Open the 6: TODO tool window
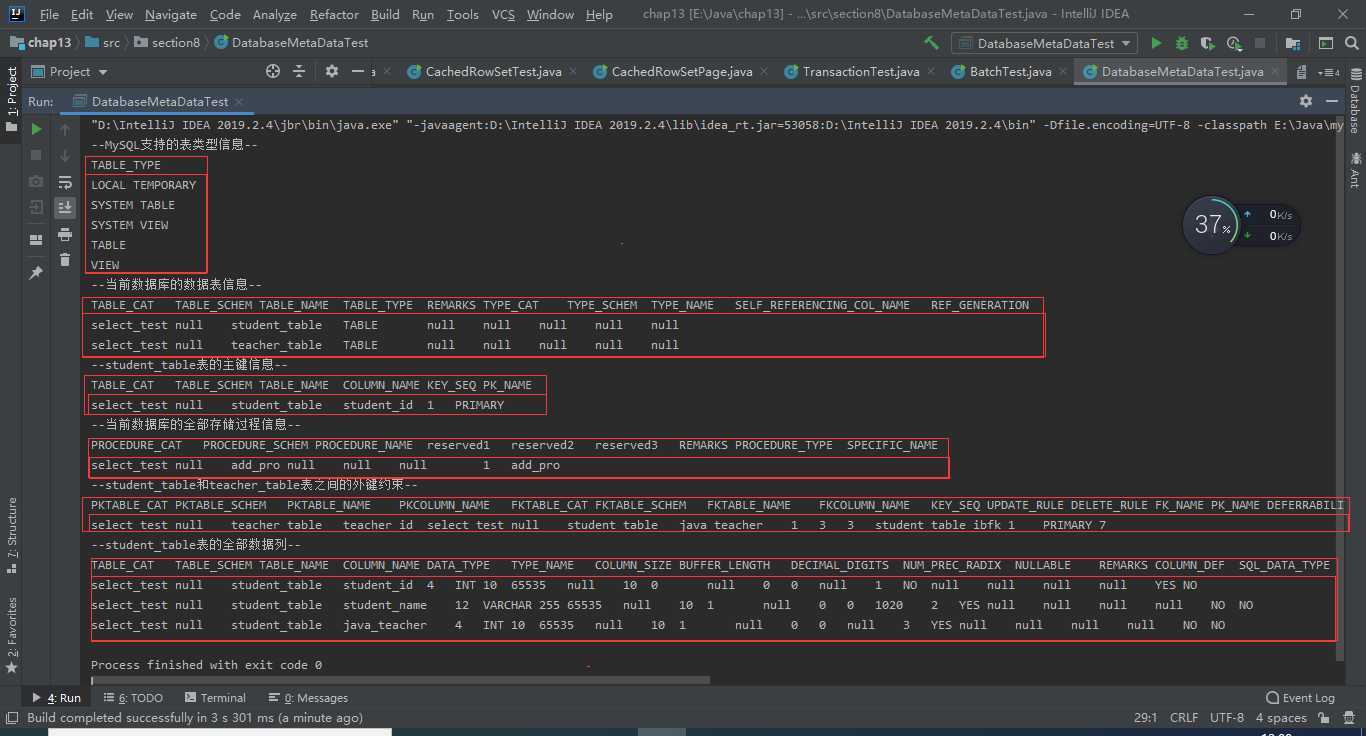Viewport: 1366px width, 736px height. [132, 698]
